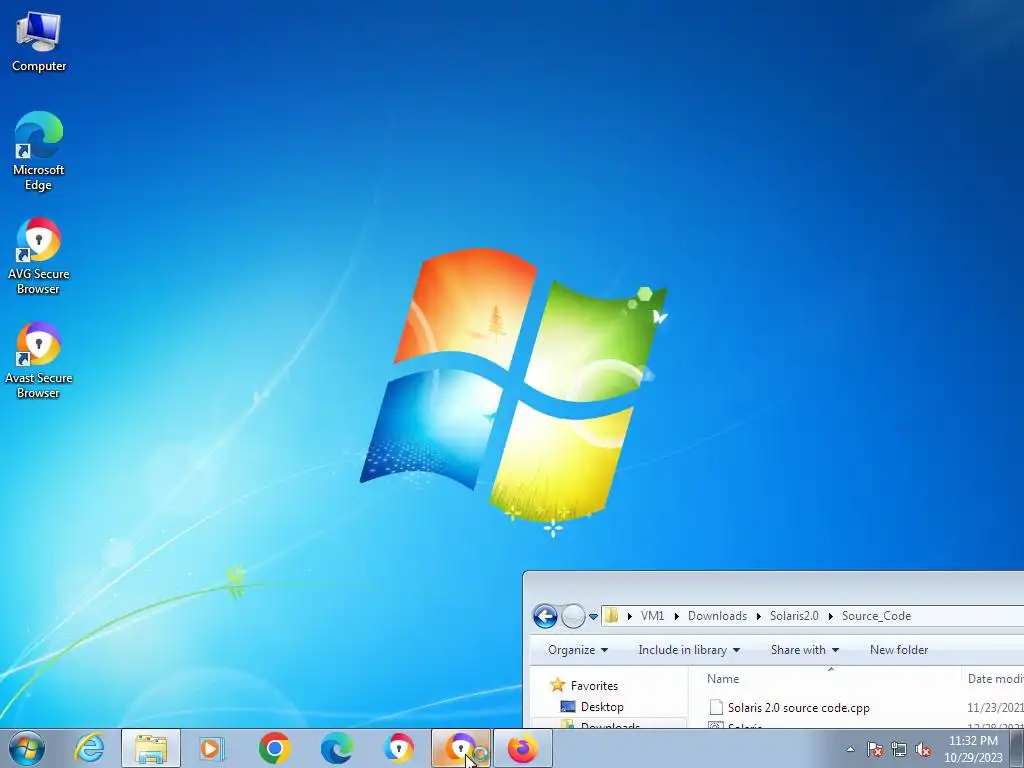
Task: Launch Internet Explorer from the taskbar
Action: coord(89,748)
